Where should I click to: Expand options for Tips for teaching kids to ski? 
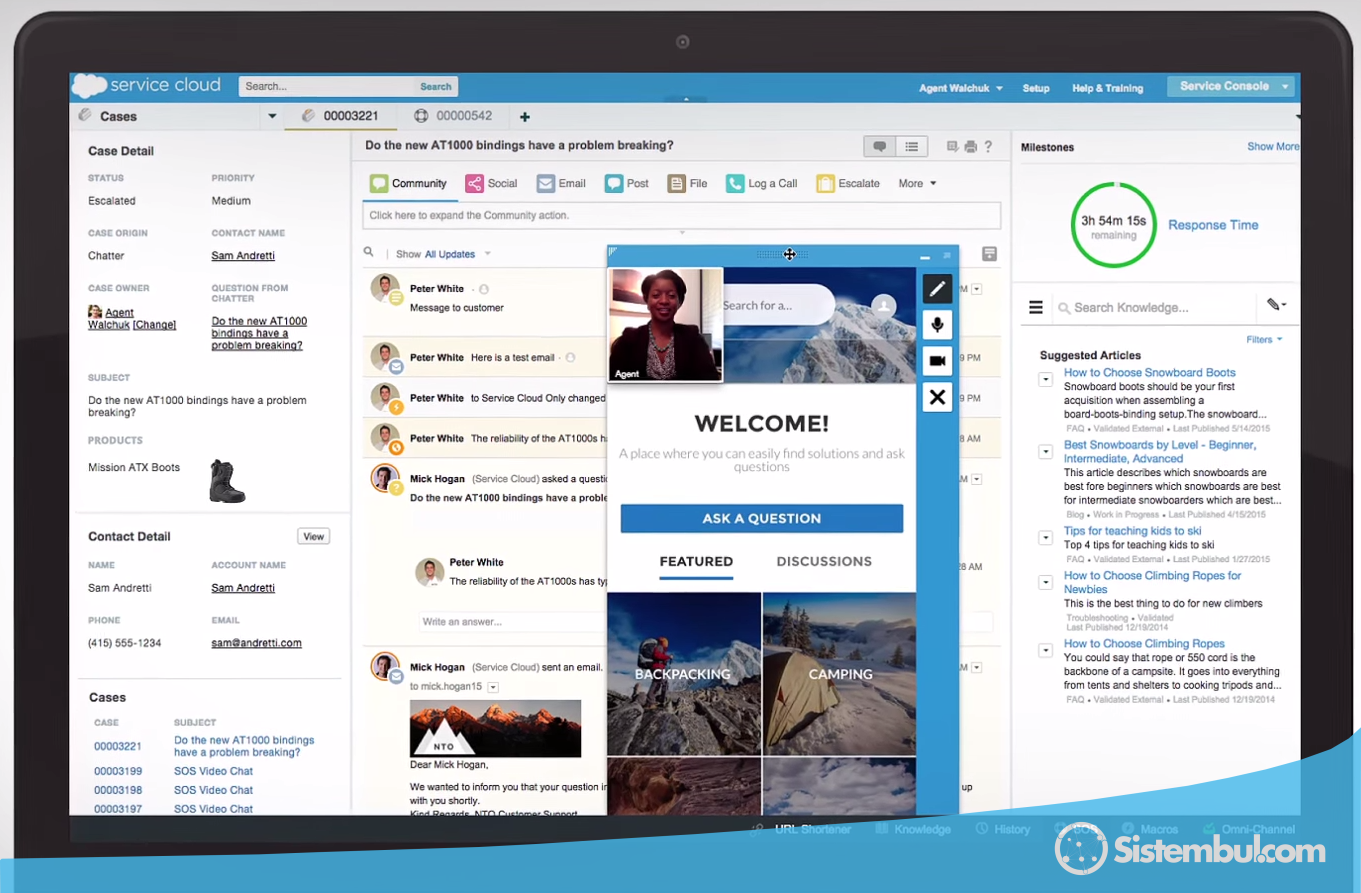1045,538
